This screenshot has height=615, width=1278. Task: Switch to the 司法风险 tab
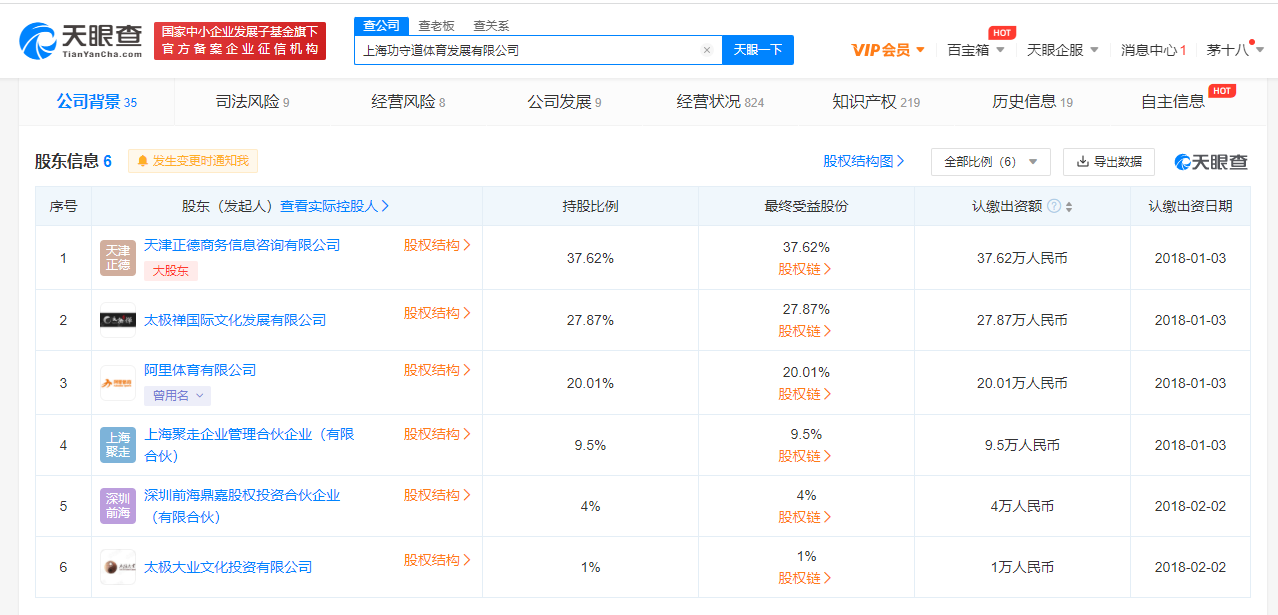point(252,102)
